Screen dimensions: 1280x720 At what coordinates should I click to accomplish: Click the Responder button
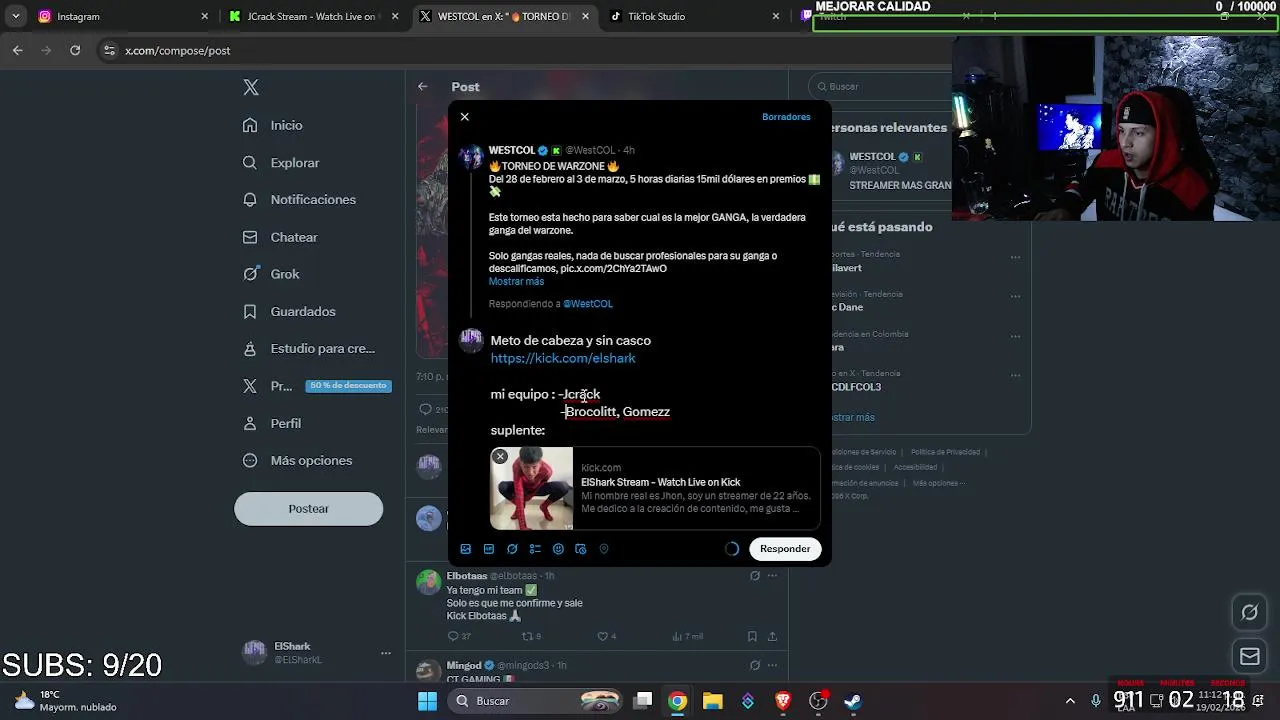tap(785, 549)
